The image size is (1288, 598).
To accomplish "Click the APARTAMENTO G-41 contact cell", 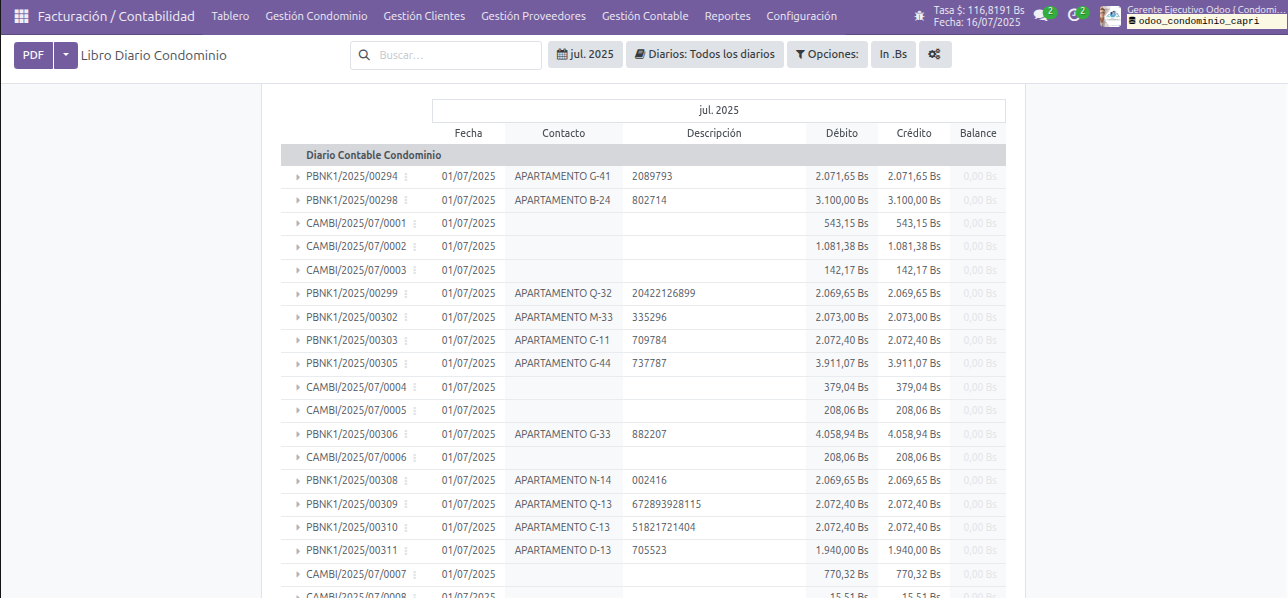I will point(562,176).
